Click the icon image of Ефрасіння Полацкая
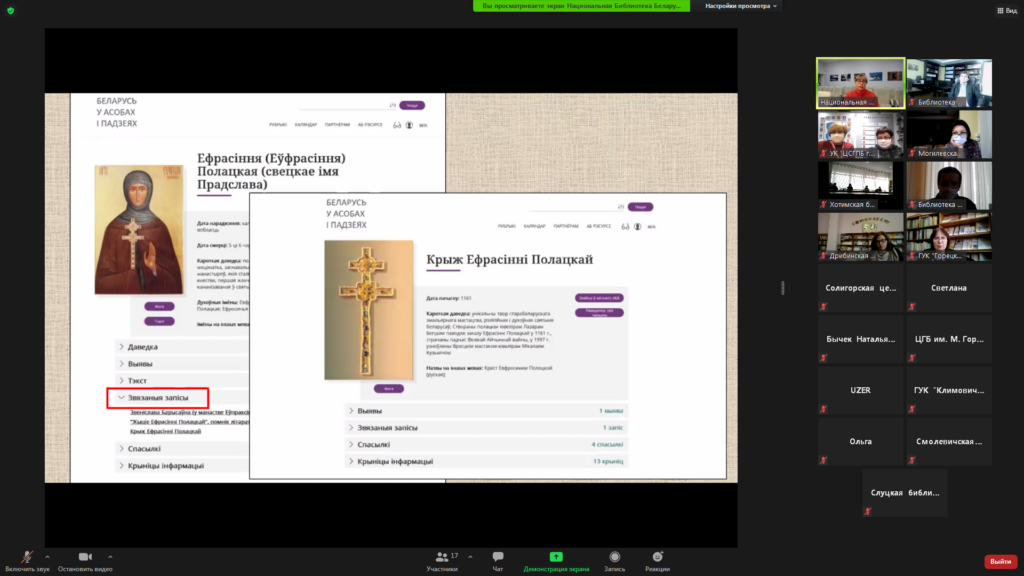Viewport: 1024px width, 576px height. (x=139, y=229)
